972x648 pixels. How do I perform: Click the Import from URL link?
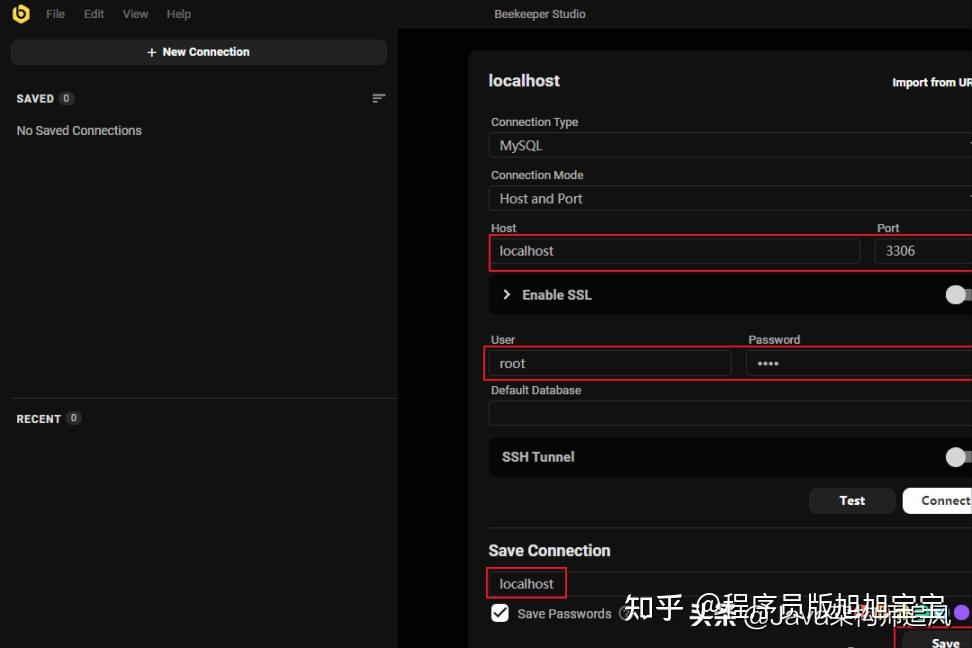[932, 82]
